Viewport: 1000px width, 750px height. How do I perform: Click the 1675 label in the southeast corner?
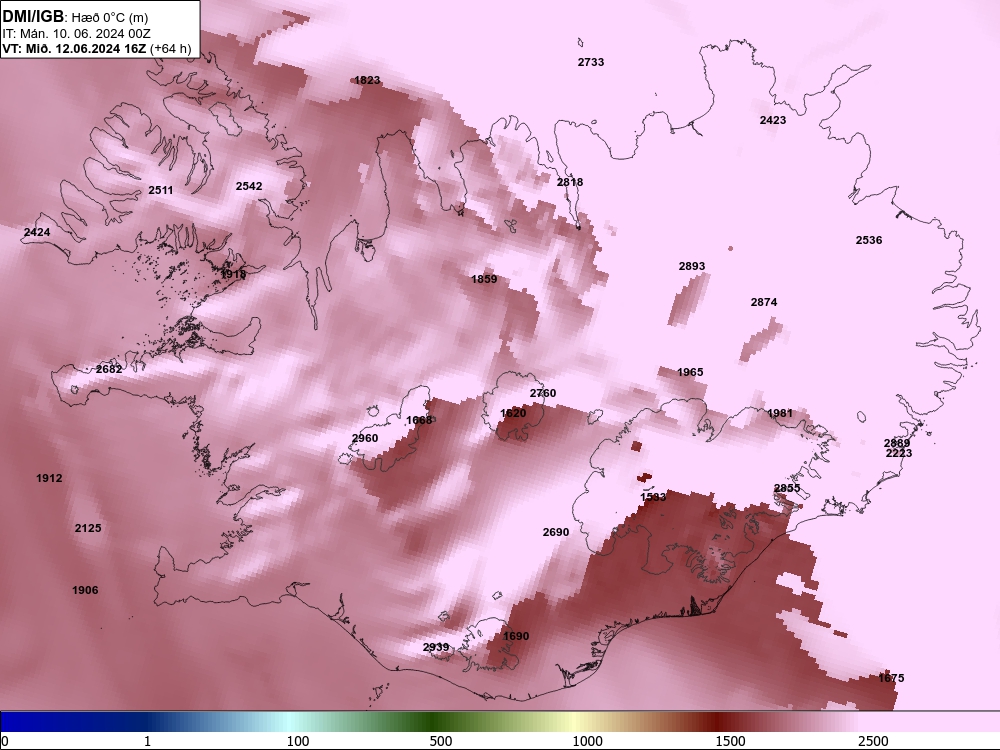click(891, 678)
